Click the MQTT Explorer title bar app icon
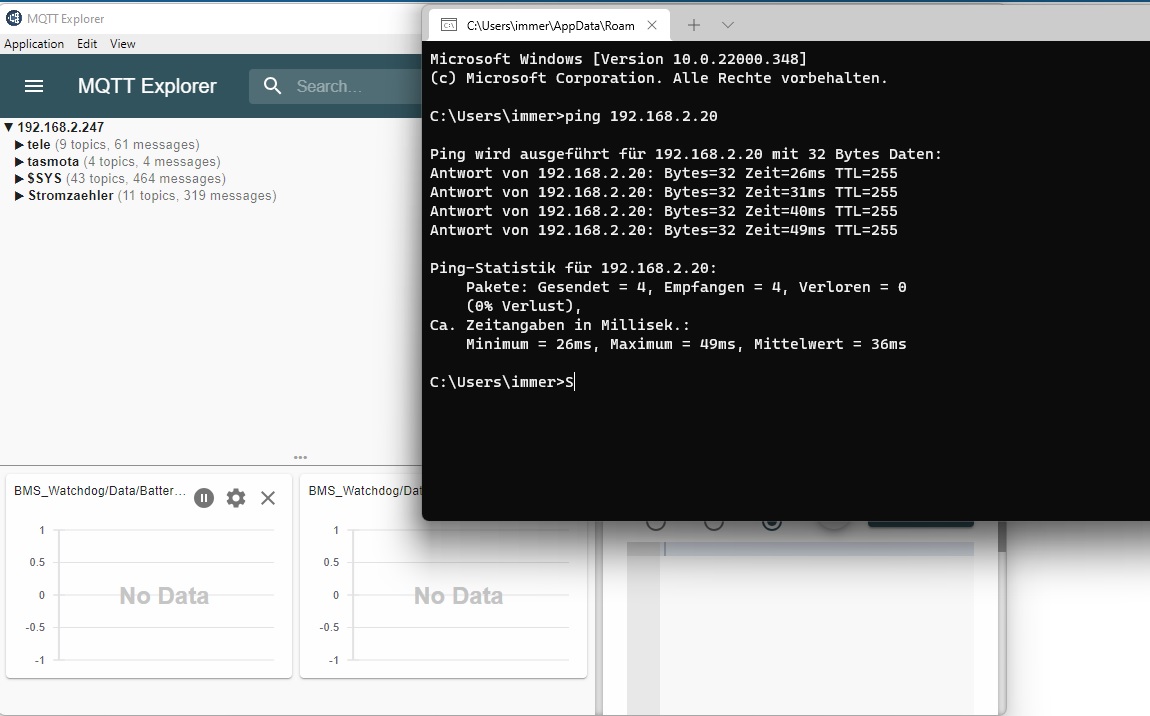 [13, 18]
